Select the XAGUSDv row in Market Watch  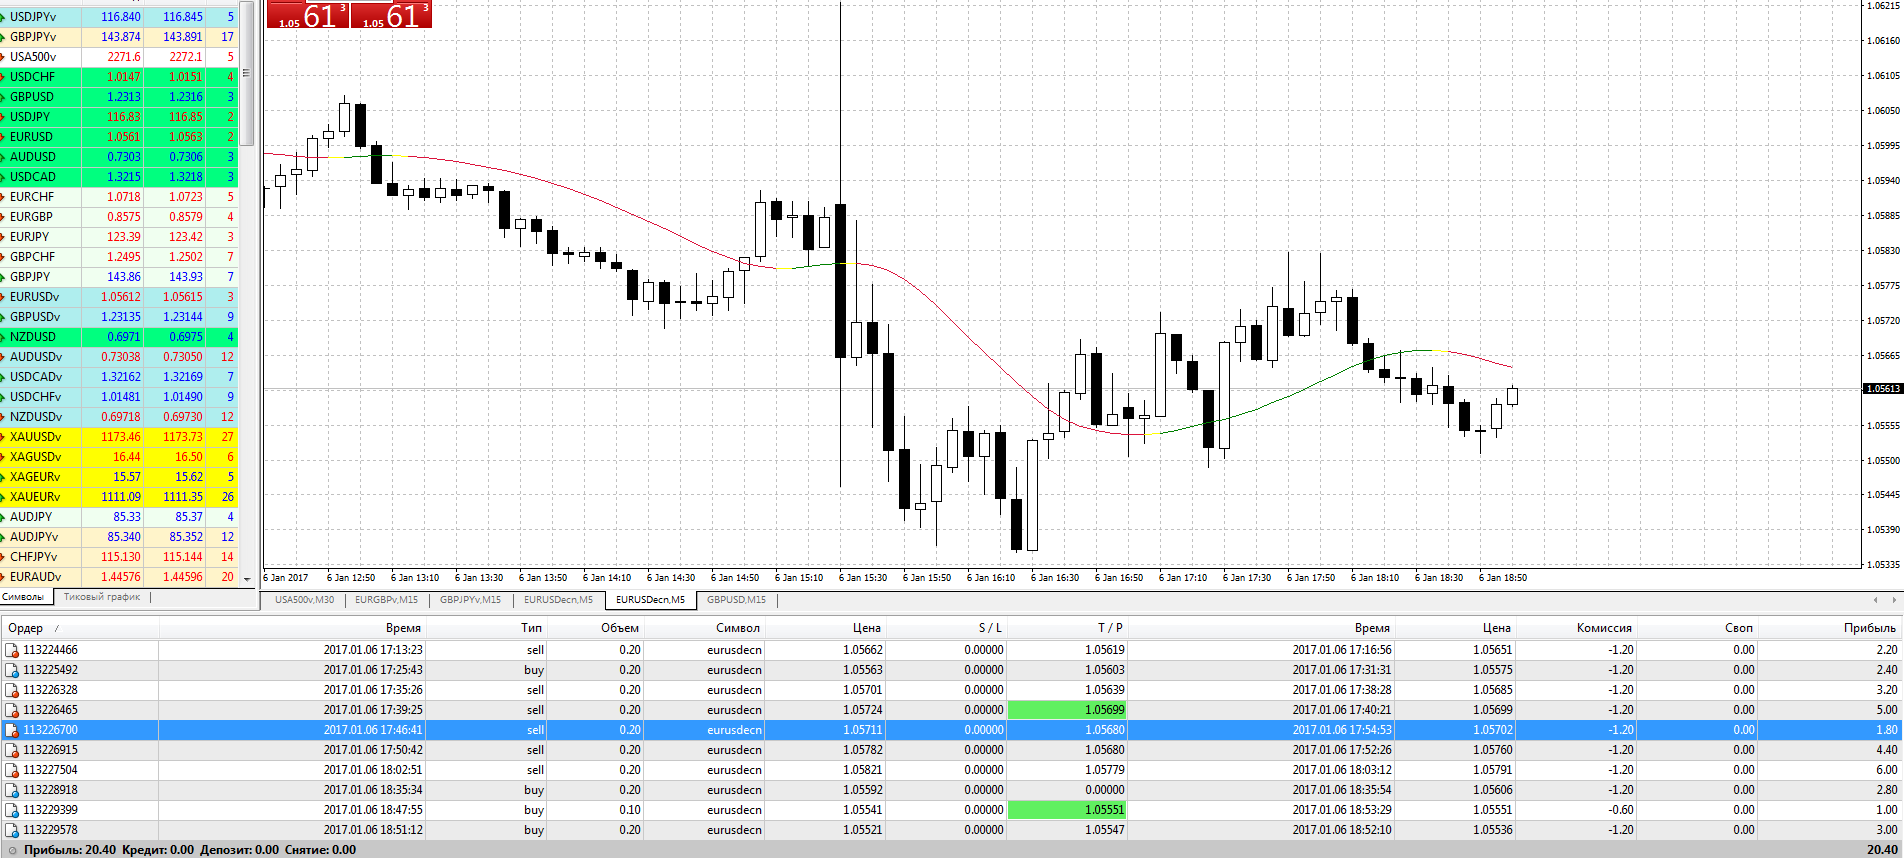pos(119,457)
